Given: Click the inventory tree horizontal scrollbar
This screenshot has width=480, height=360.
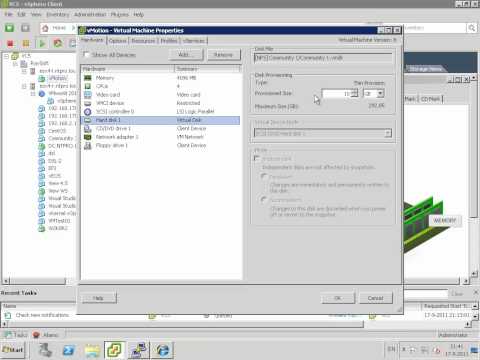Looking at the screenshot, I should point(37,281).
